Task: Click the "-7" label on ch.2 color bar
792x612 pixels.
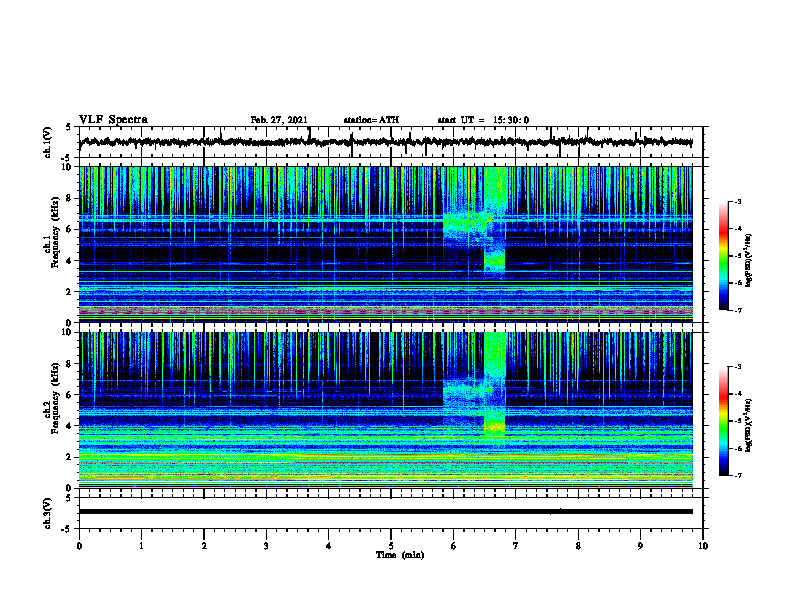Action: point(737,476)
